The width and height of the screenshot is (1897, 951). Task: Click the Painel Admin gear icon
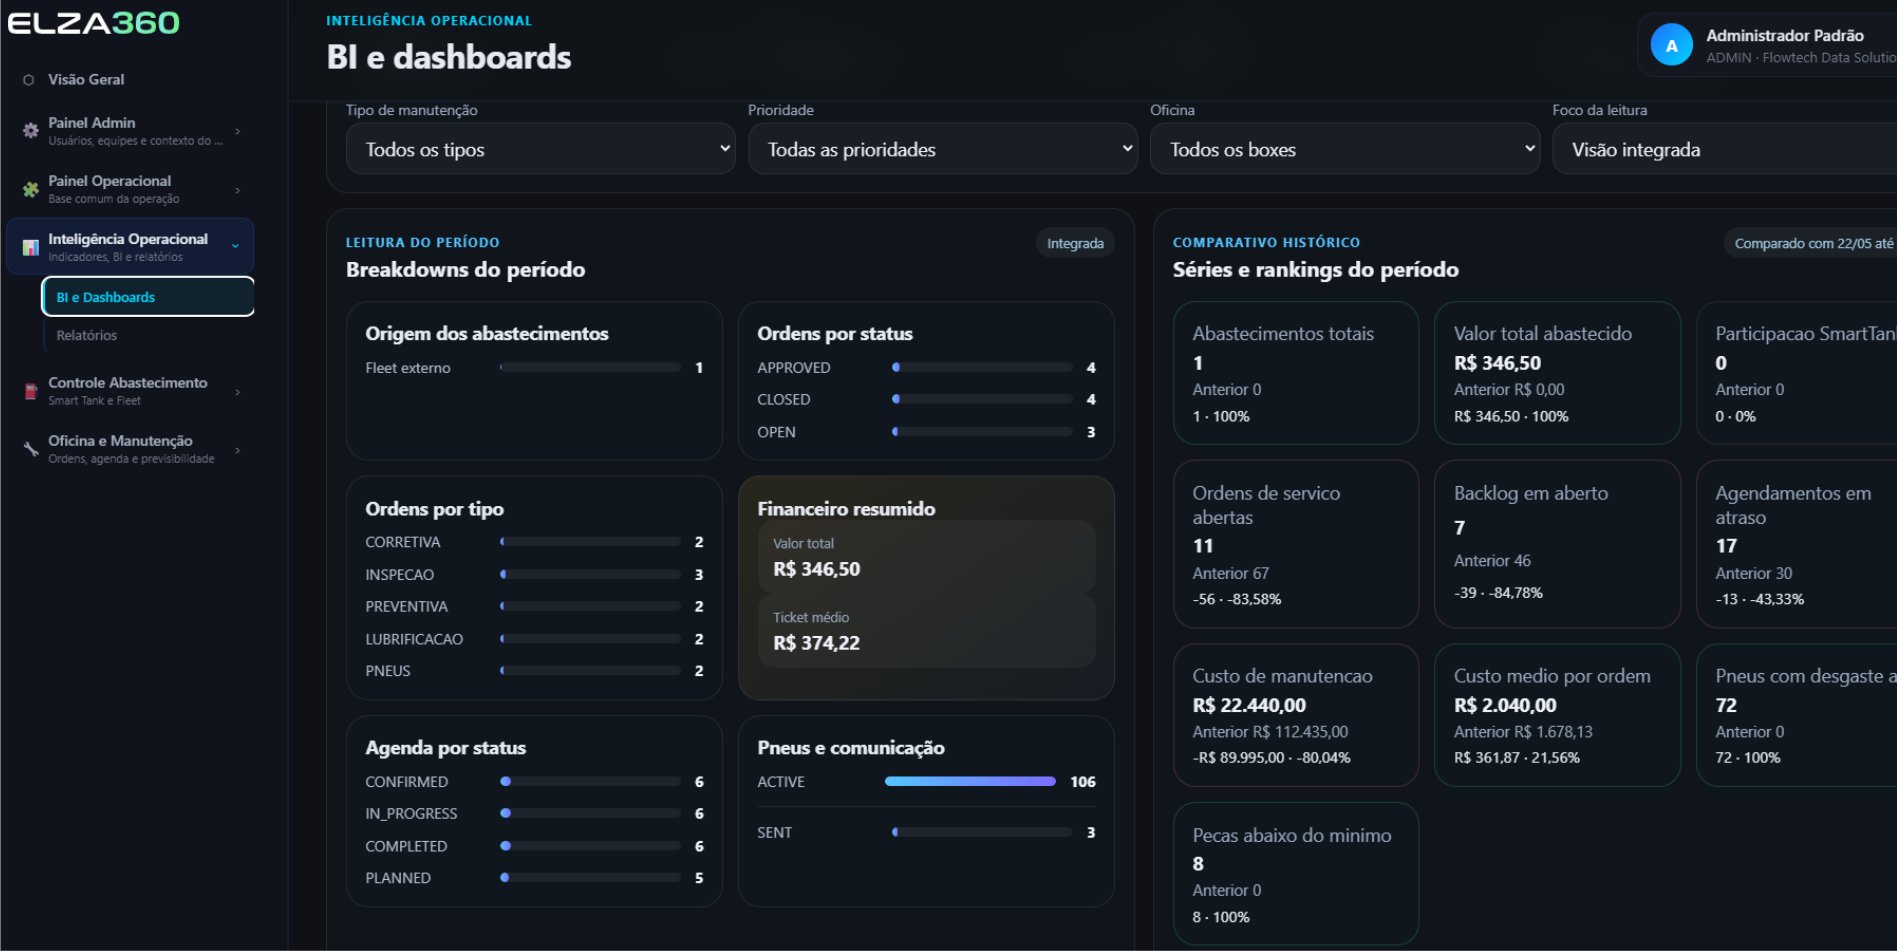click(x=30, y=130)
